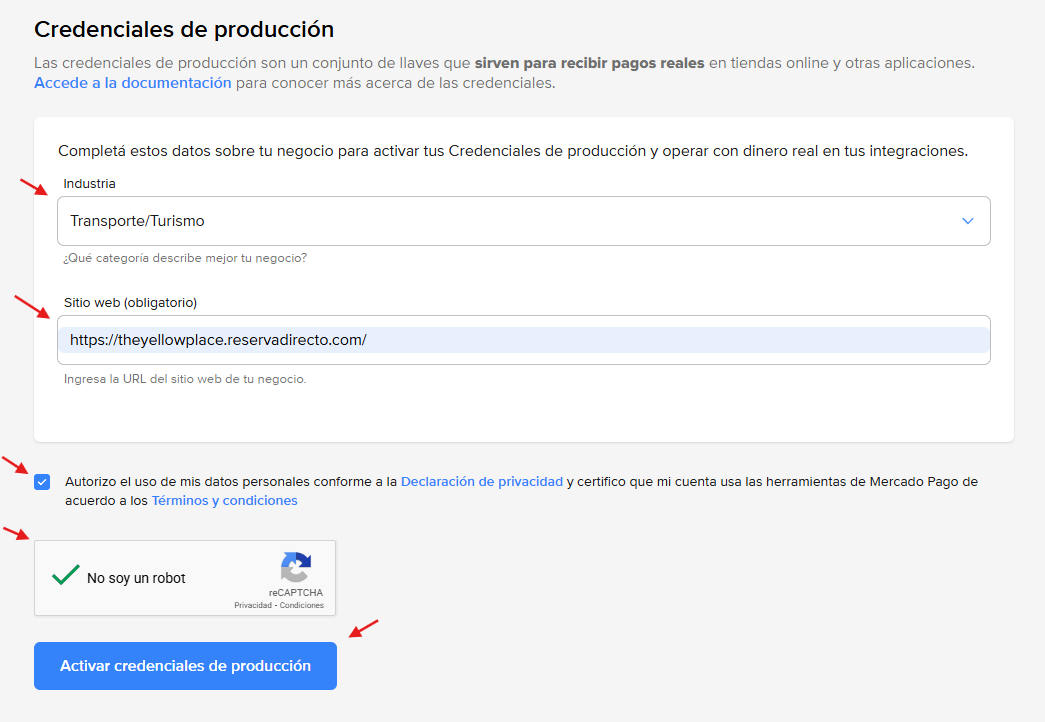Screen dimensions: 1045x722
Task: Click the red arrow pointing at Industria
Action: (x=34, y=187)
